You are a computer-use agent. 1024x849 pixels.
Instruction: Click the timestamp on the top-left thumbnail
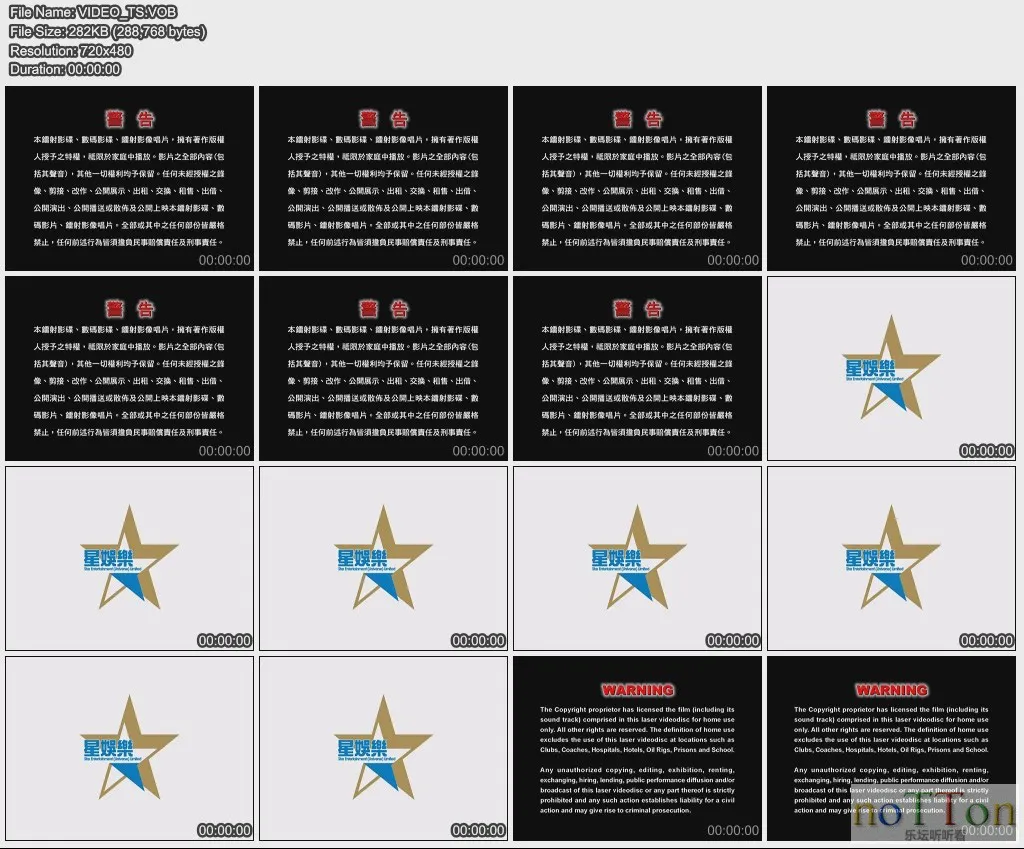click(225, 260)
